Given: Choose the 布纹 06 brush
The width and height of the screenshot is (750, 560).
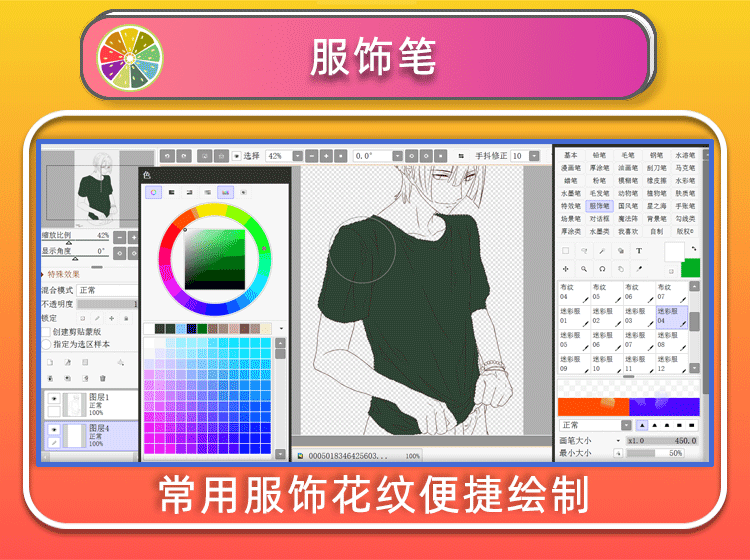Looking at the screenshot, I should pos(639,293).
